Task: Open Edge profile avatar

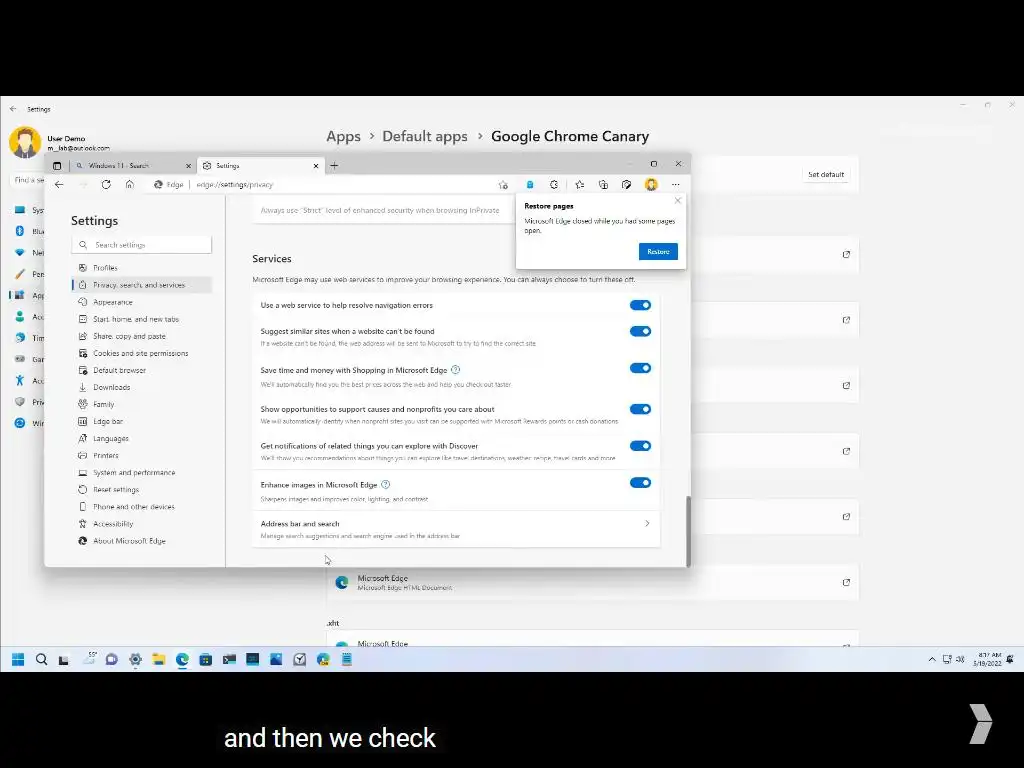Action: pyautogui.click(x=651, y=185)
